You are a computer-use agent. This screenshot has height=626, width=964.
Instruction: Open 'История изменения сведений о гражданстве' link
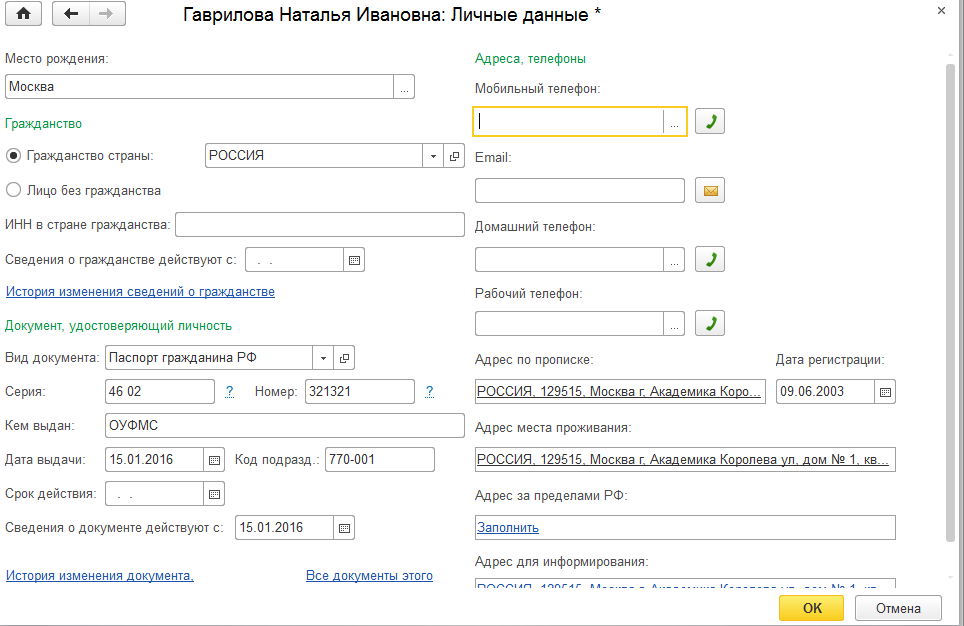(140, 292)
